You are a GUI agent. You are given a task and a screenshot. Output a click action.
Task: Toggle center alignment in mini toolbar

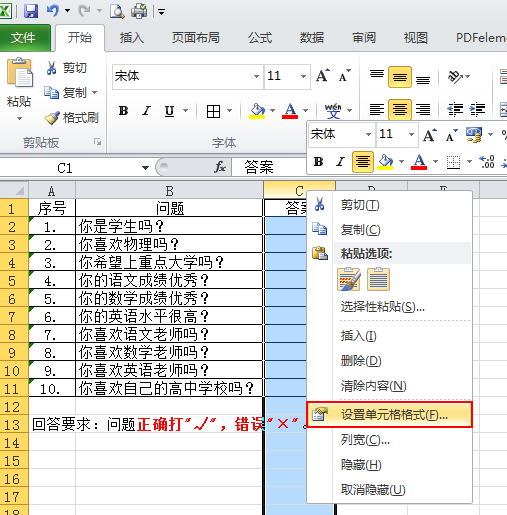[x=363, y=162]
